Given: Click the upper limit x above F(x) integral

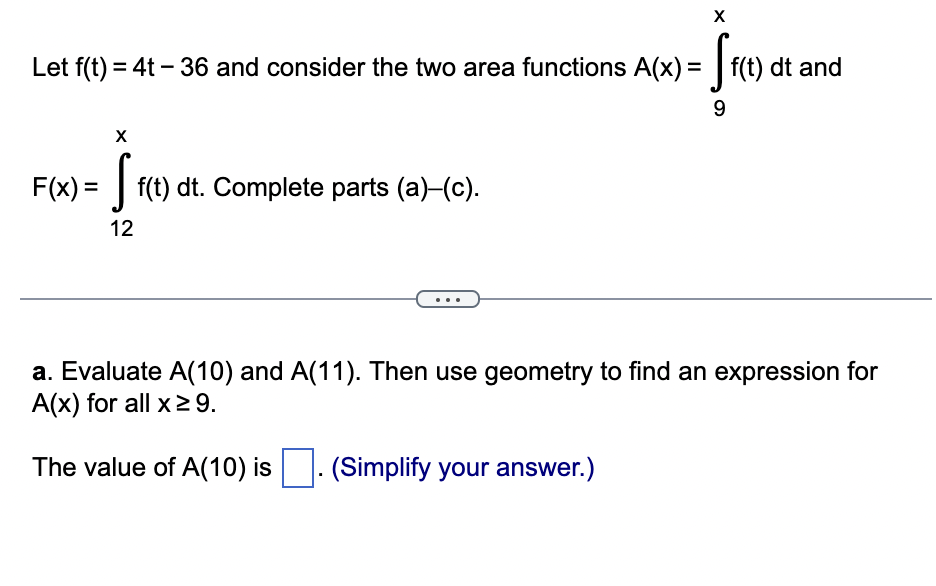Looking at the screenshot, I should click(120, 136).
